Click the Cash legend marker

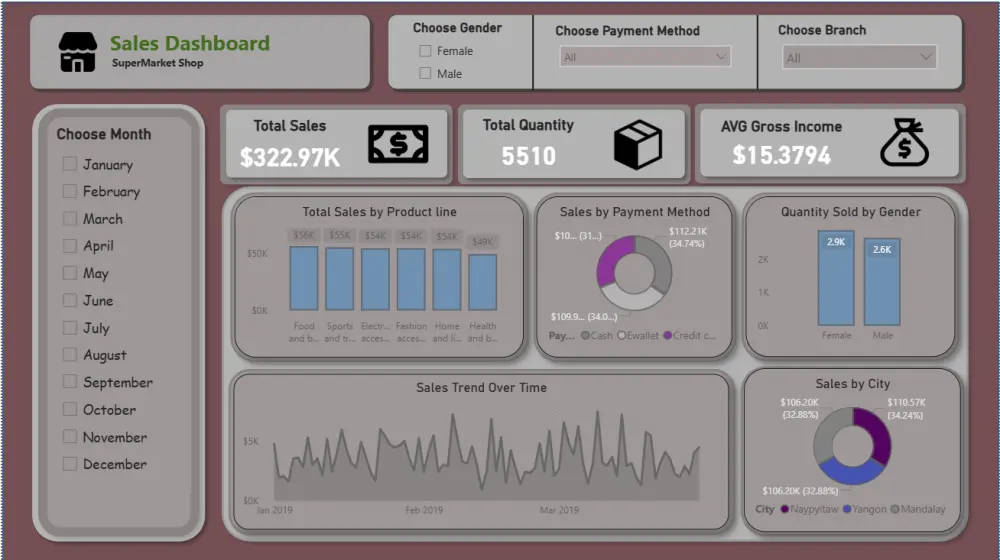pos(585,335)
